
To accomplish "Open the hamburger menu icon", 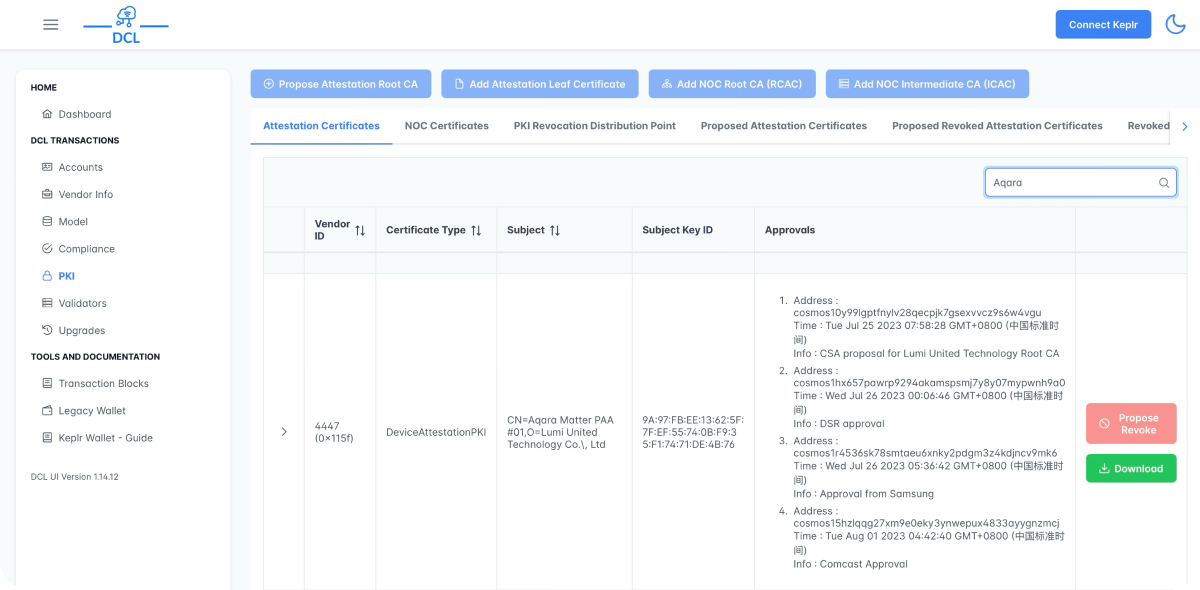I will 51,25.
